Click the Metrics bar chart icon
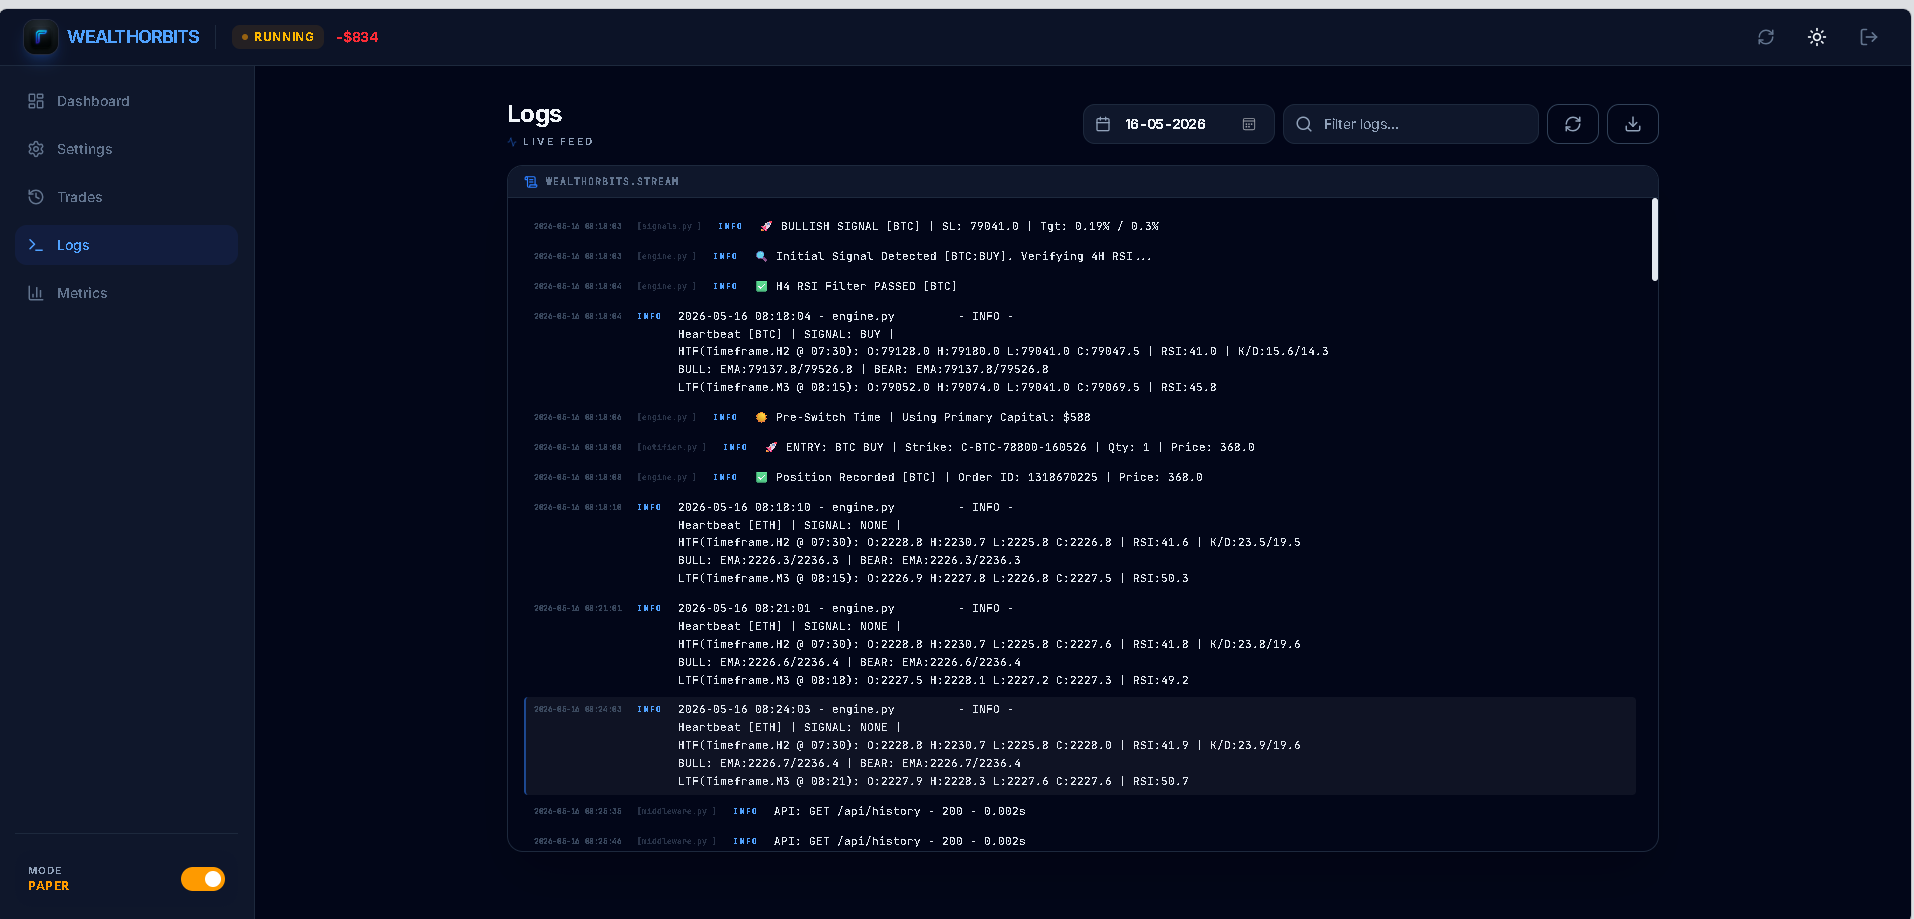Screen dimensions: 1914x919 coord(36,293)
